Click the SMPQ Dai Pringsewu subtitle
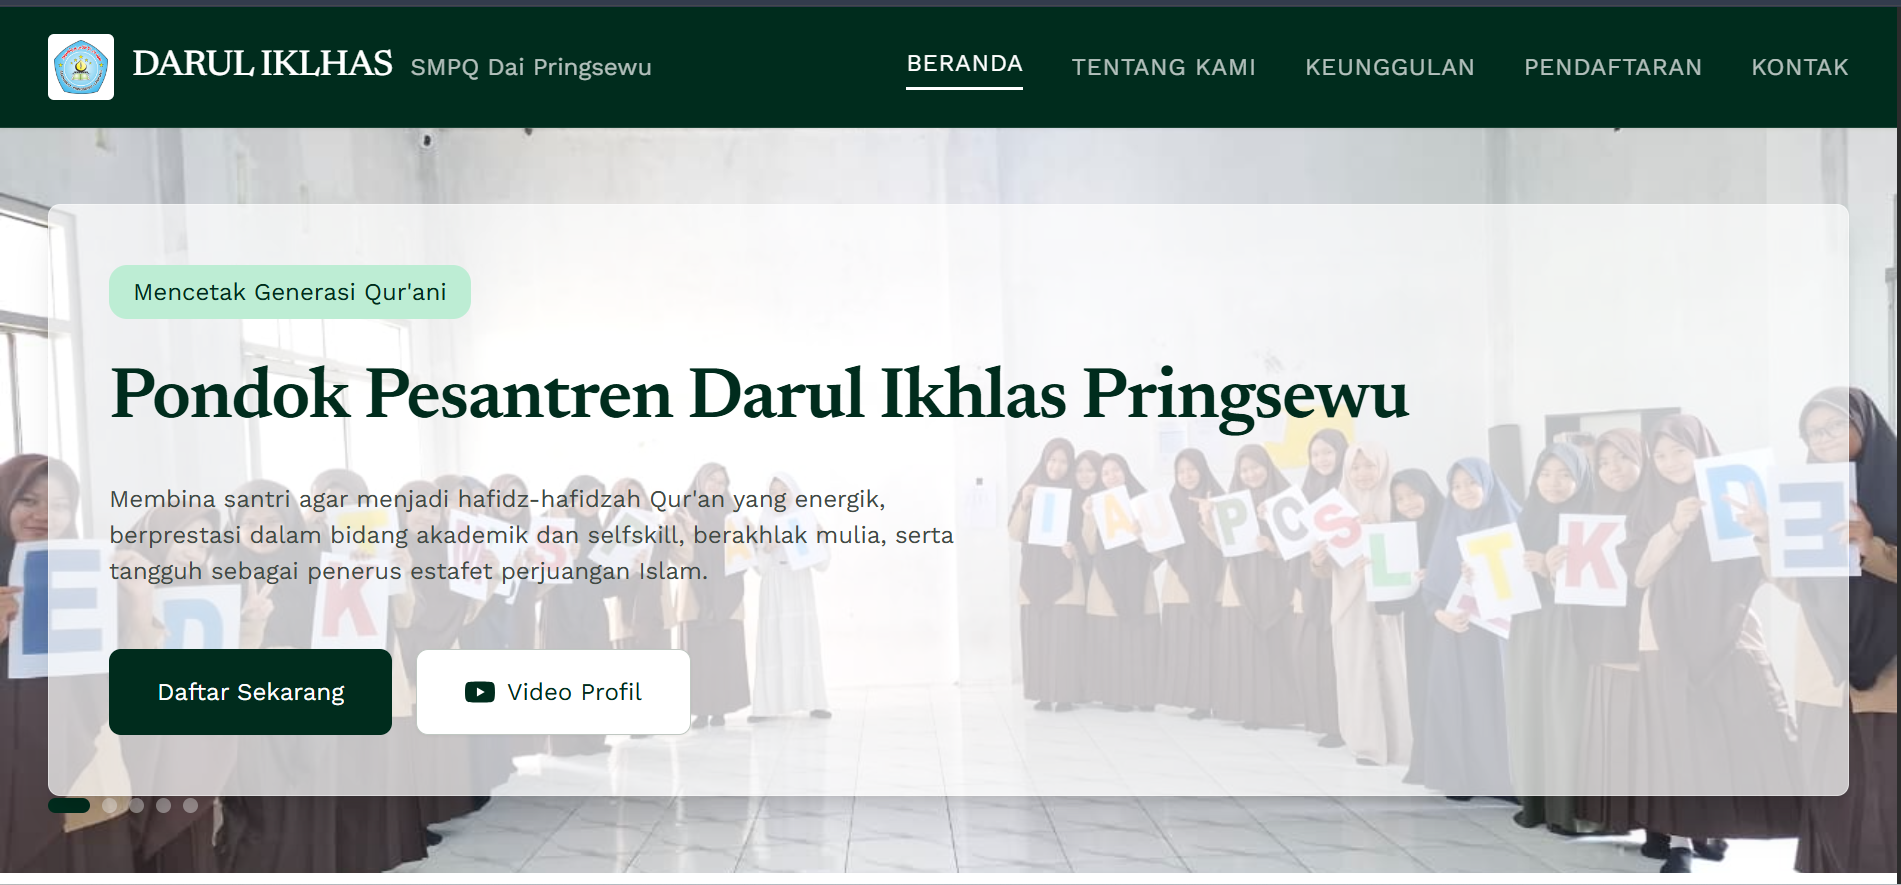 point(531,67)
